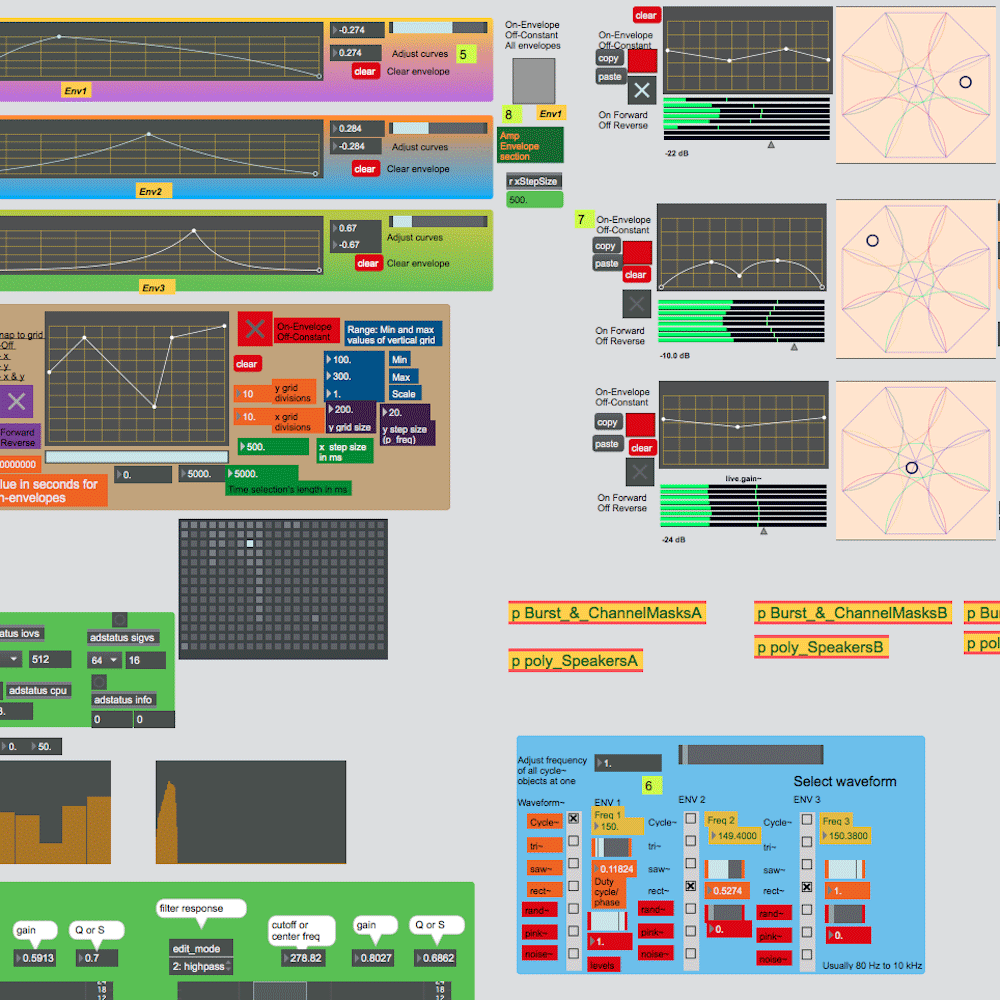Open the filter type menu showing 2: highpass
This screenshot has height=1000, width=1000.
[x=200, y=966]
